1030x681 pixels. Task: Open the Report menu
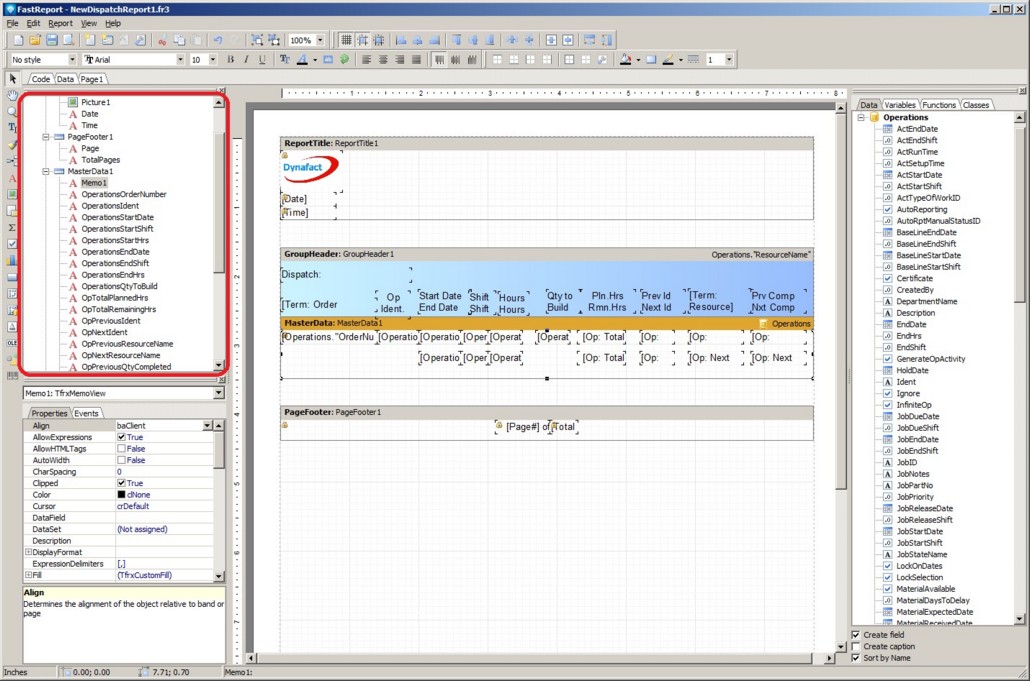click(60, 23)
